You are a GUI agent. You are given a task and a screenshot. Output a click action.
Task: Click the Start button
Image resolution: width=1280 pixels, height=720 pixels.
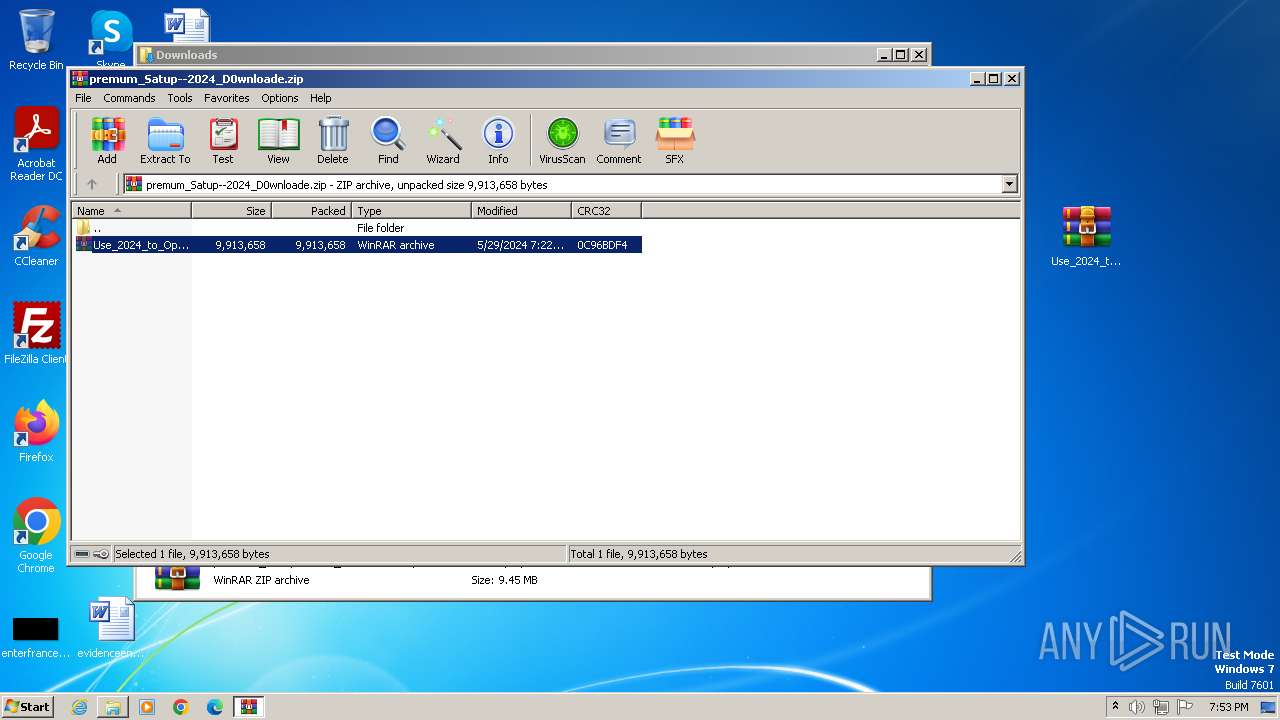(x=27, y=706)
